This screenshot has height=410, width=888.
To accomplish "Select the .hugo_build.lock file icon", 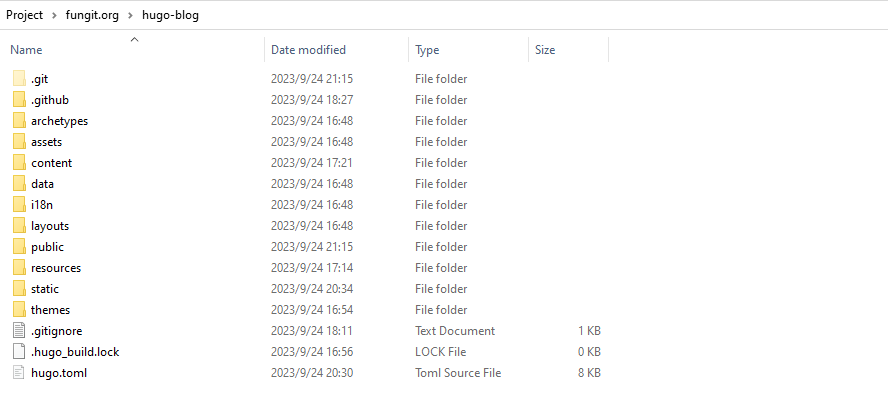I will coord(19,351).
